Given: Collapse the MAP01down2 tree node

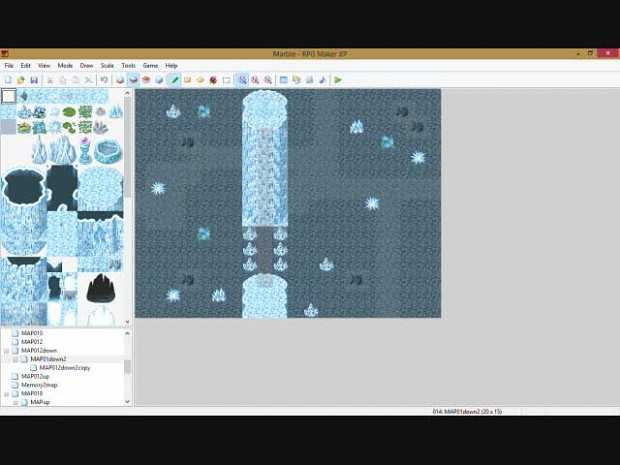Looking at the screenshot, I should pyautogui.click(x=15, y=359).
